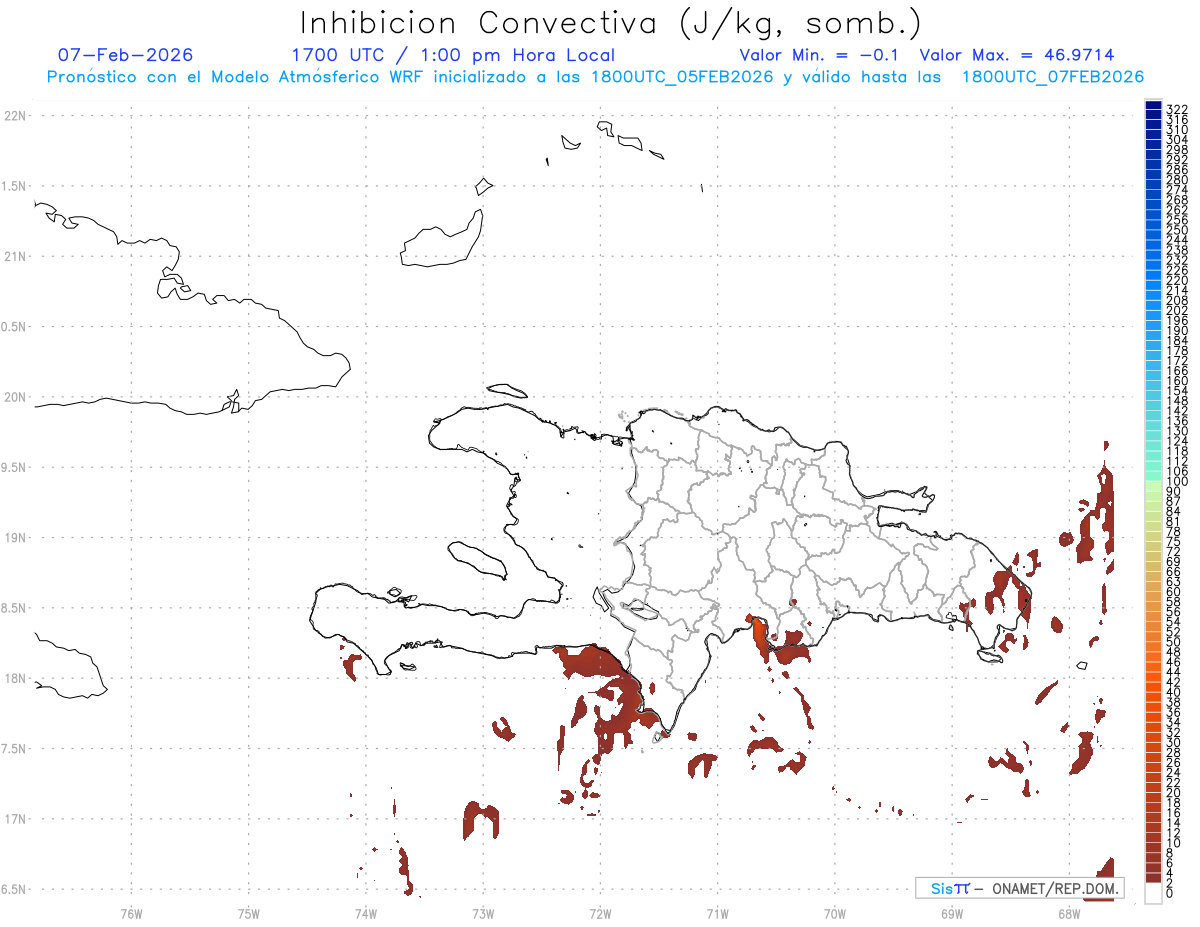The height and width of the screenshot is (927, 1200).
Task: Click the "20N" latitude label
Action: pos(15,397)
